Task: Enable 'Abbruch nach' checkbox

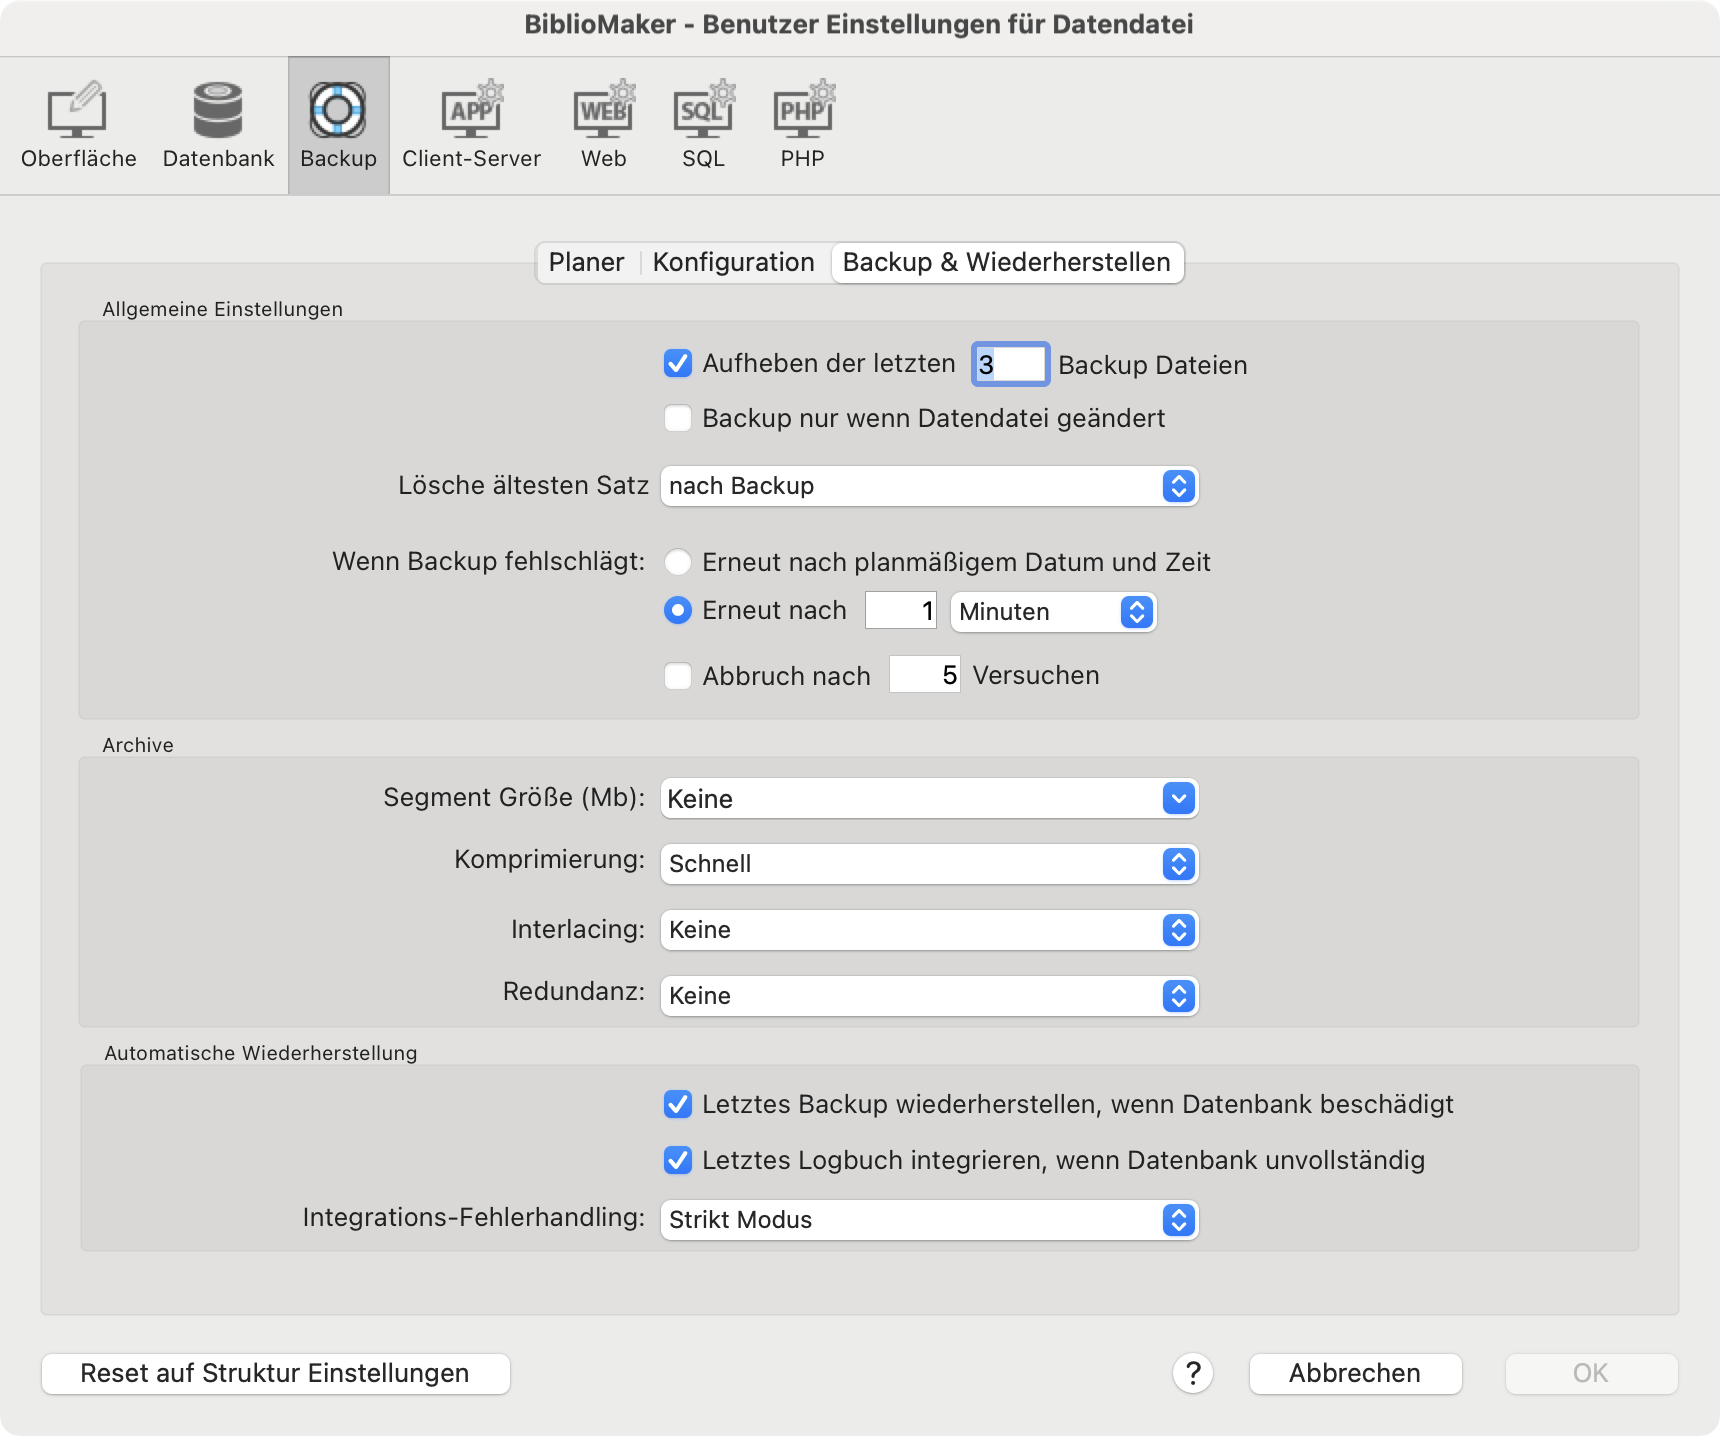Action: pyautogui.click(x=678, y=676)
